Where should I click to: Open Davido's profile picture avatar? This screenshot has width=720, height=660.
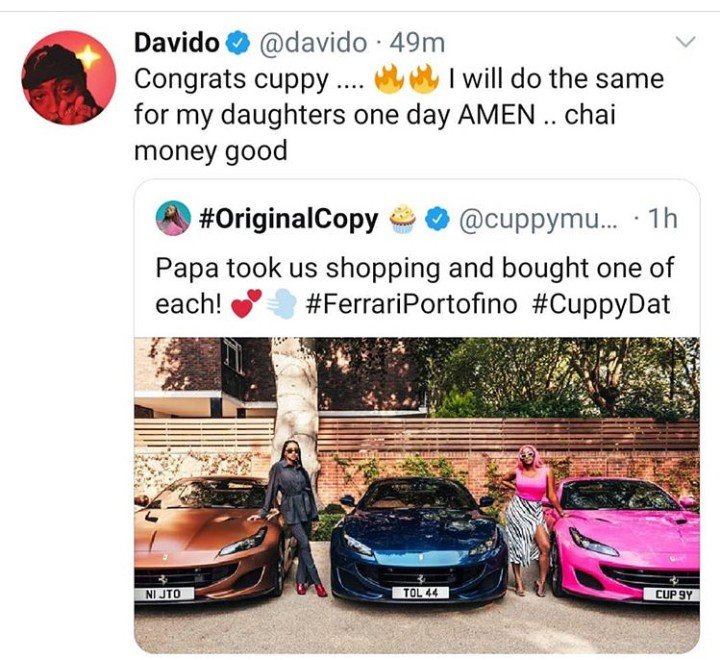pos(69,78)
